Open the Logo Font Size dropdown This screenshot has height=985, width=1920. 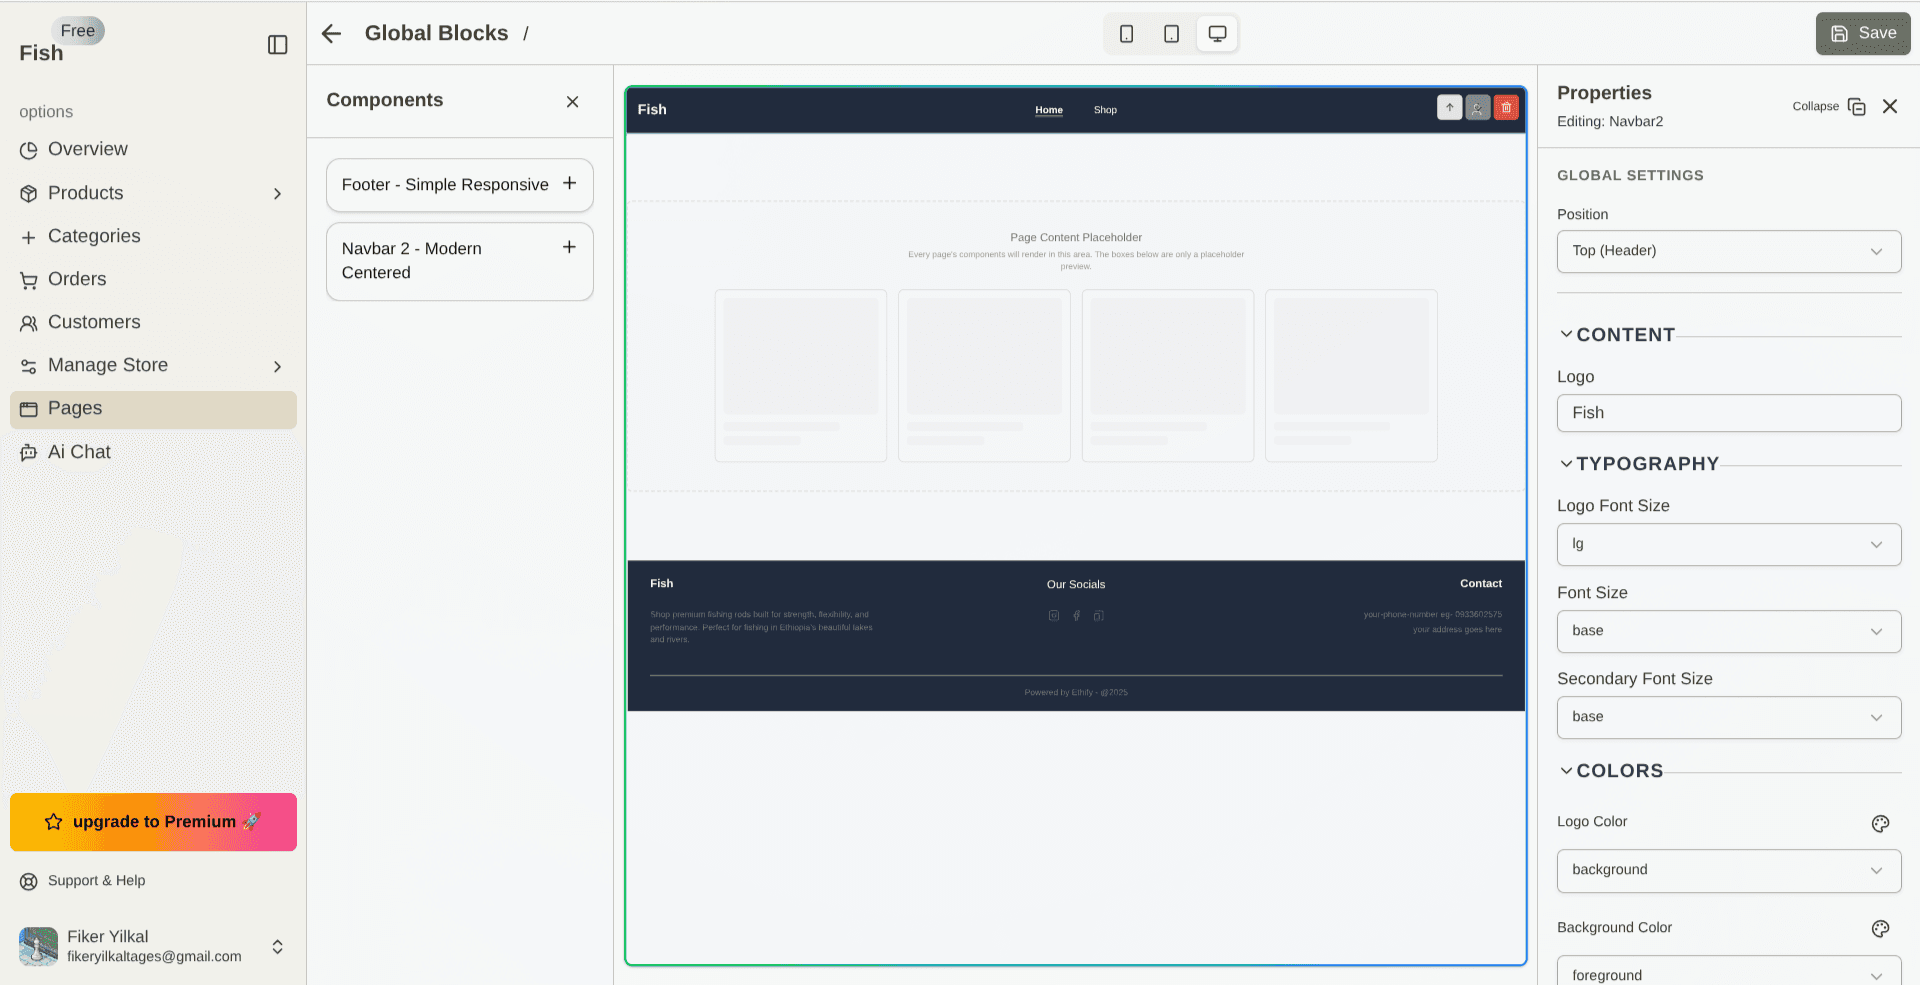click(x=1728, y=544)
